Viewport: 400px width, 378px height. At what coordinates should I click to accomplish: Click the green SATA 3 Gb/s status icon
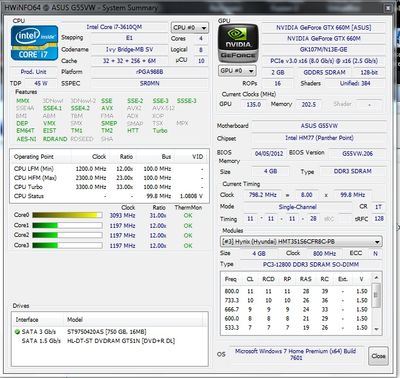(x=17, y=332)
